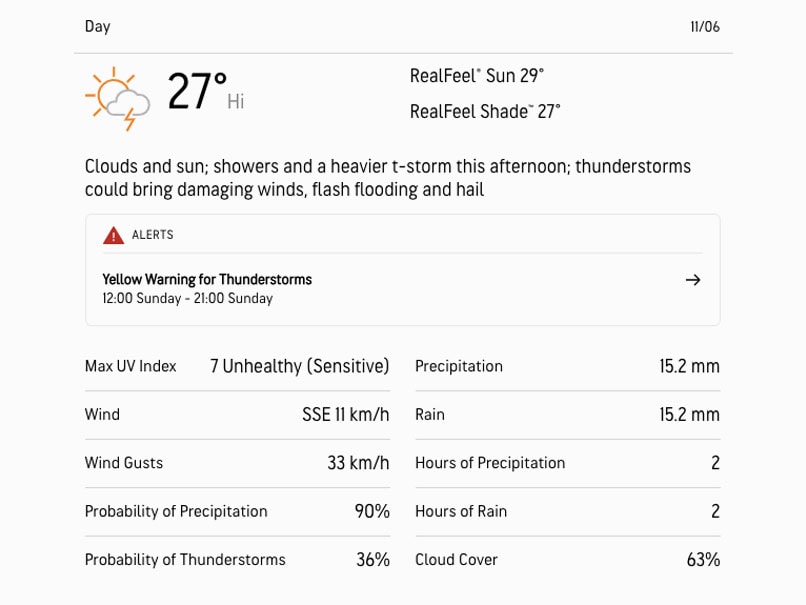Click the RealFeel Sun 29° value
Image resolution: width=806 pixels, height=605 pixels.
[477, 76]
